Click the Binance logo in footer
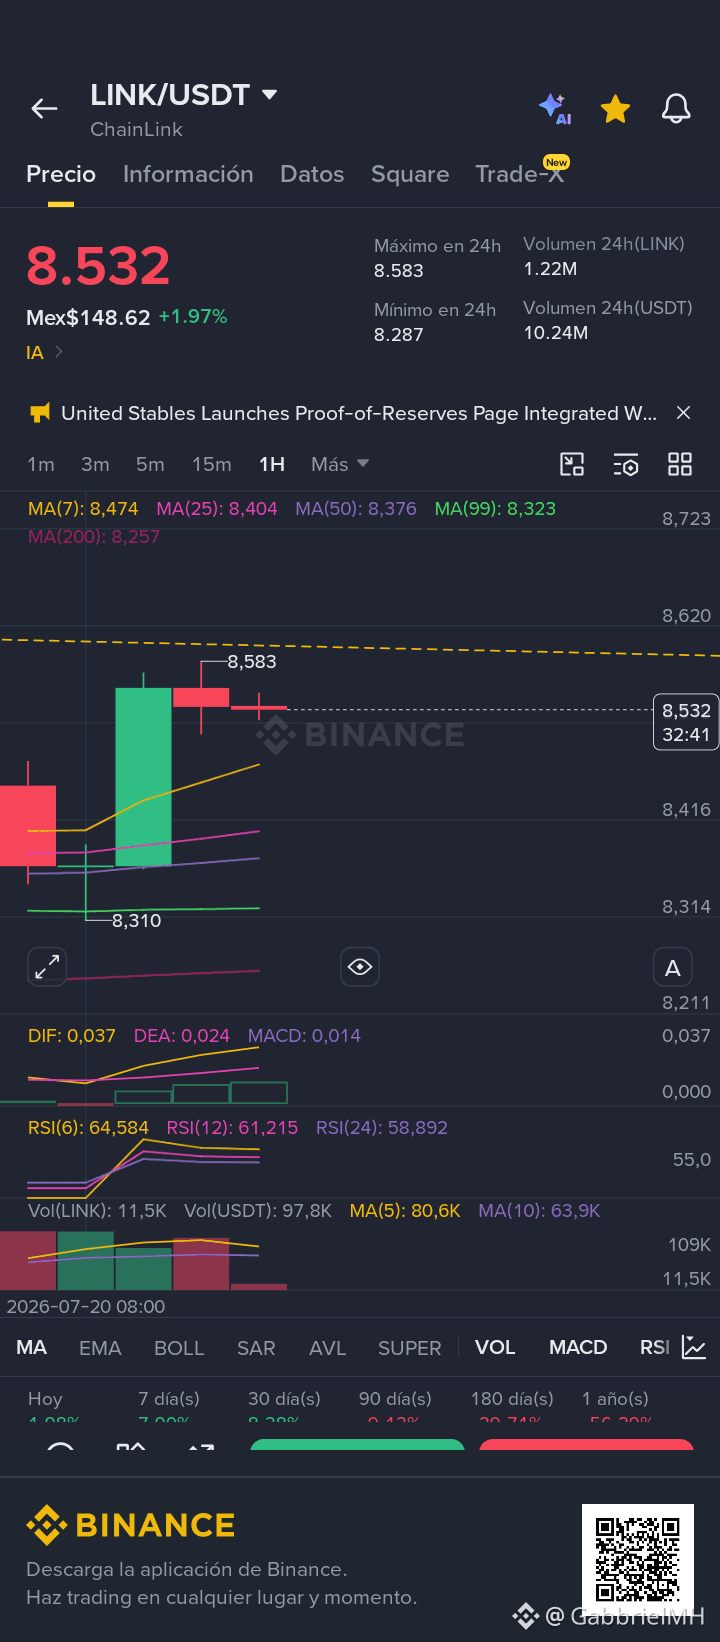 click(131, 1525)
